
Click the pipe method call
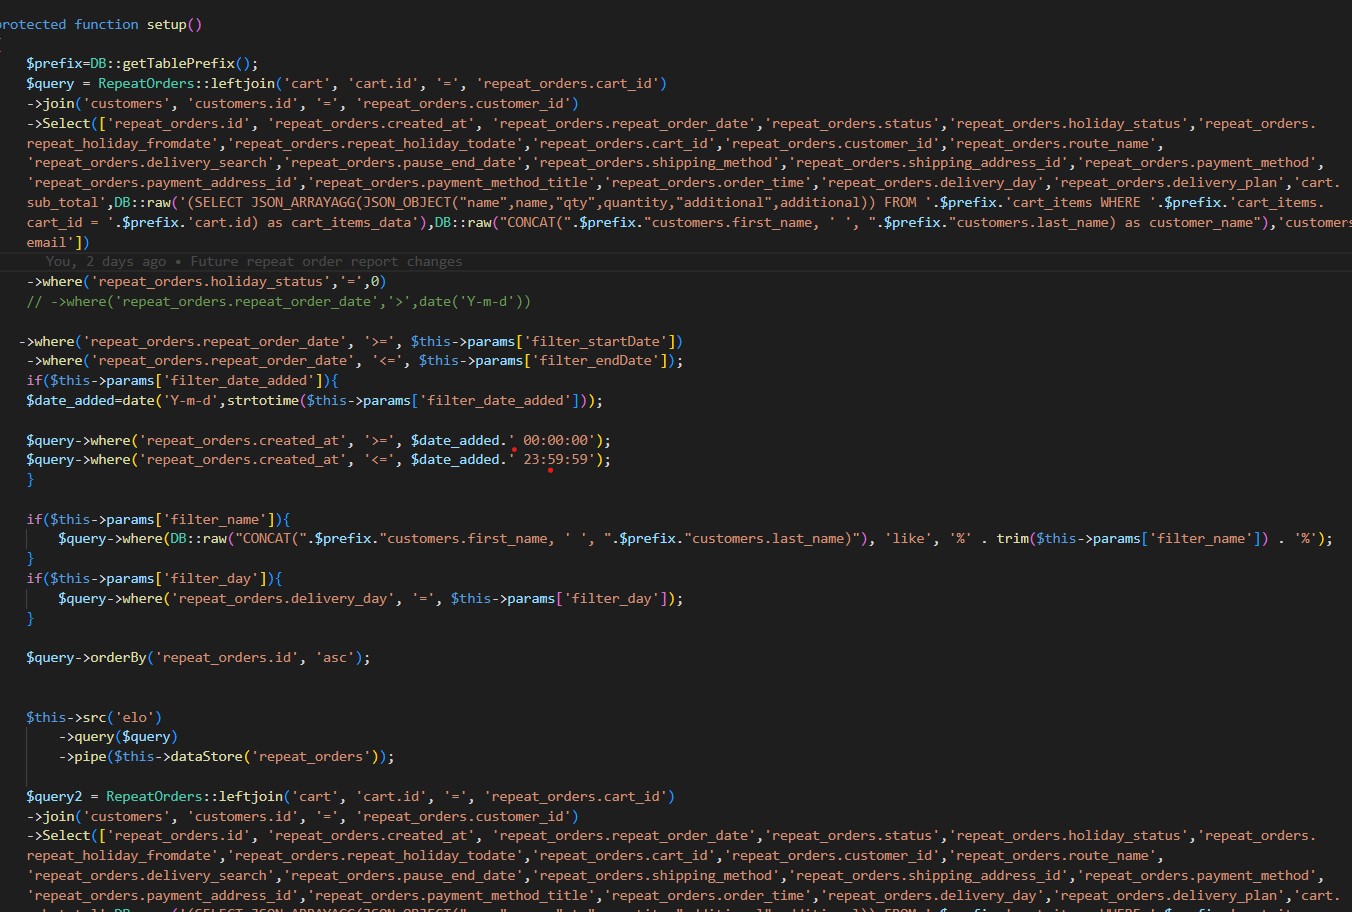(x=86, y=757)
